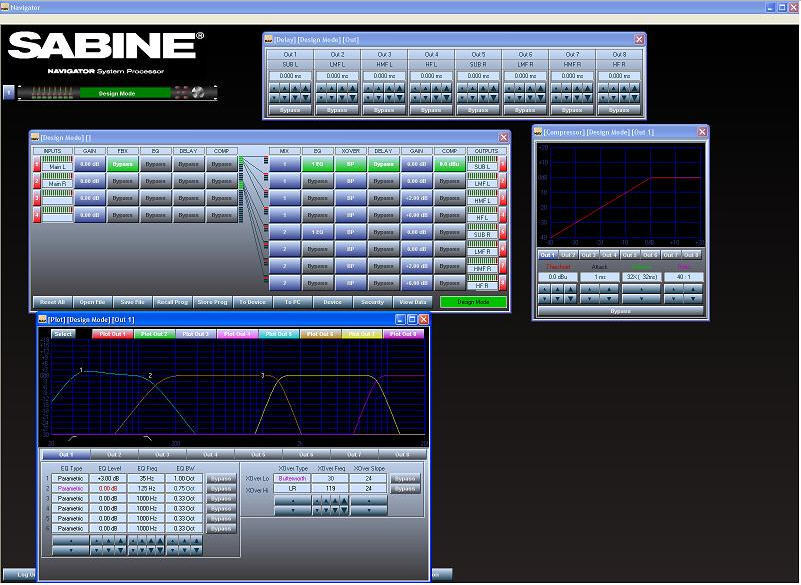Click the Delay window title bar icon
801x585 pixels.
click(269, 40)
